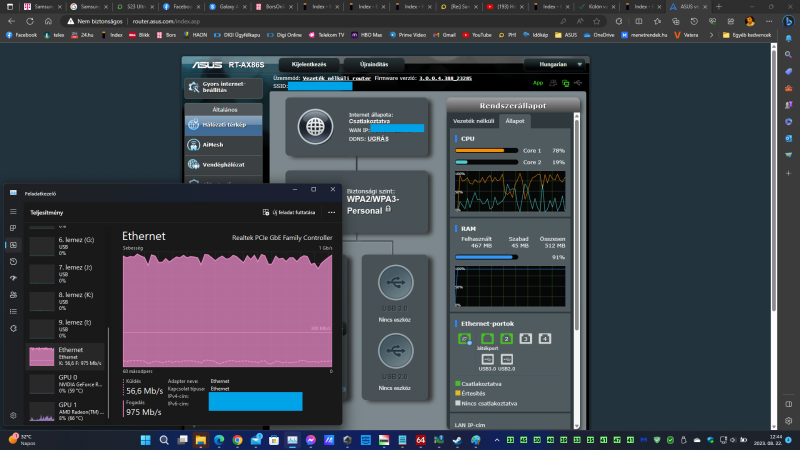Select 6. lemez (G:) disk entry
Image resolution: width=800 pixels, height=450 pixels.
[x=65, y=246]
